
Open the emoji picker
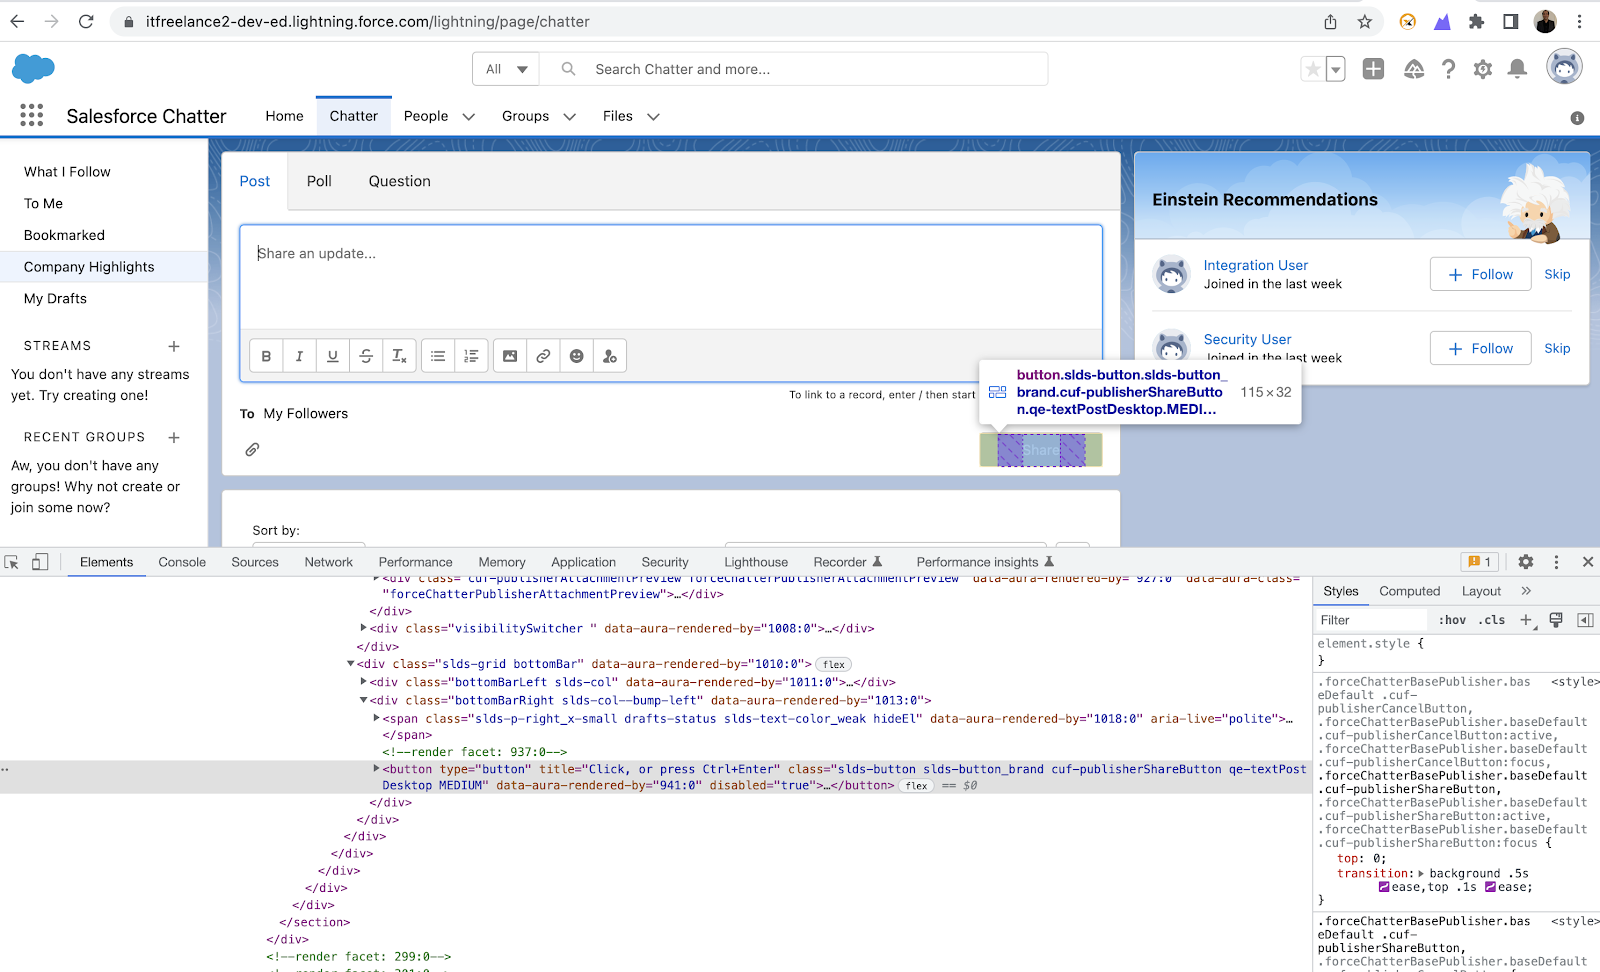pyautogui.click(x=577, y=356)
